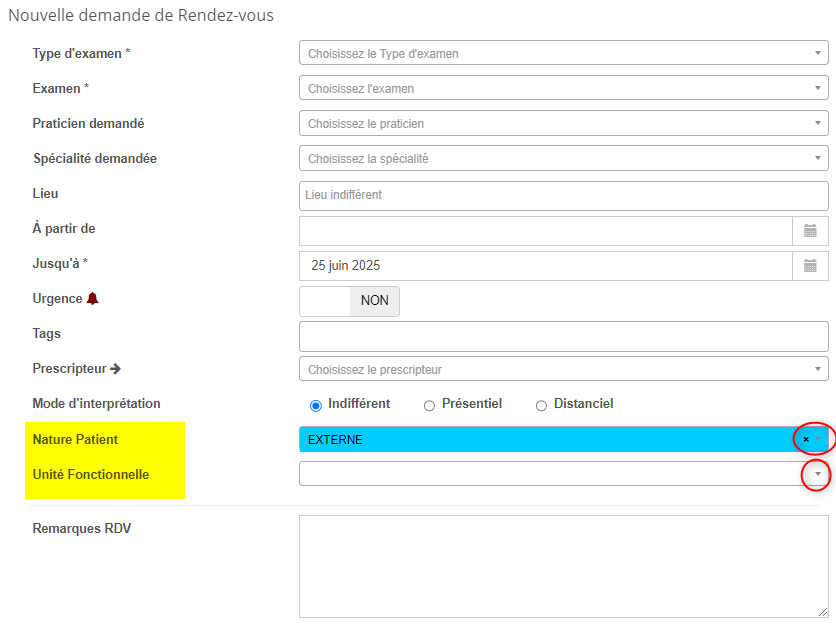Toggle the Urgence NON switch

[x=349, y=301]
